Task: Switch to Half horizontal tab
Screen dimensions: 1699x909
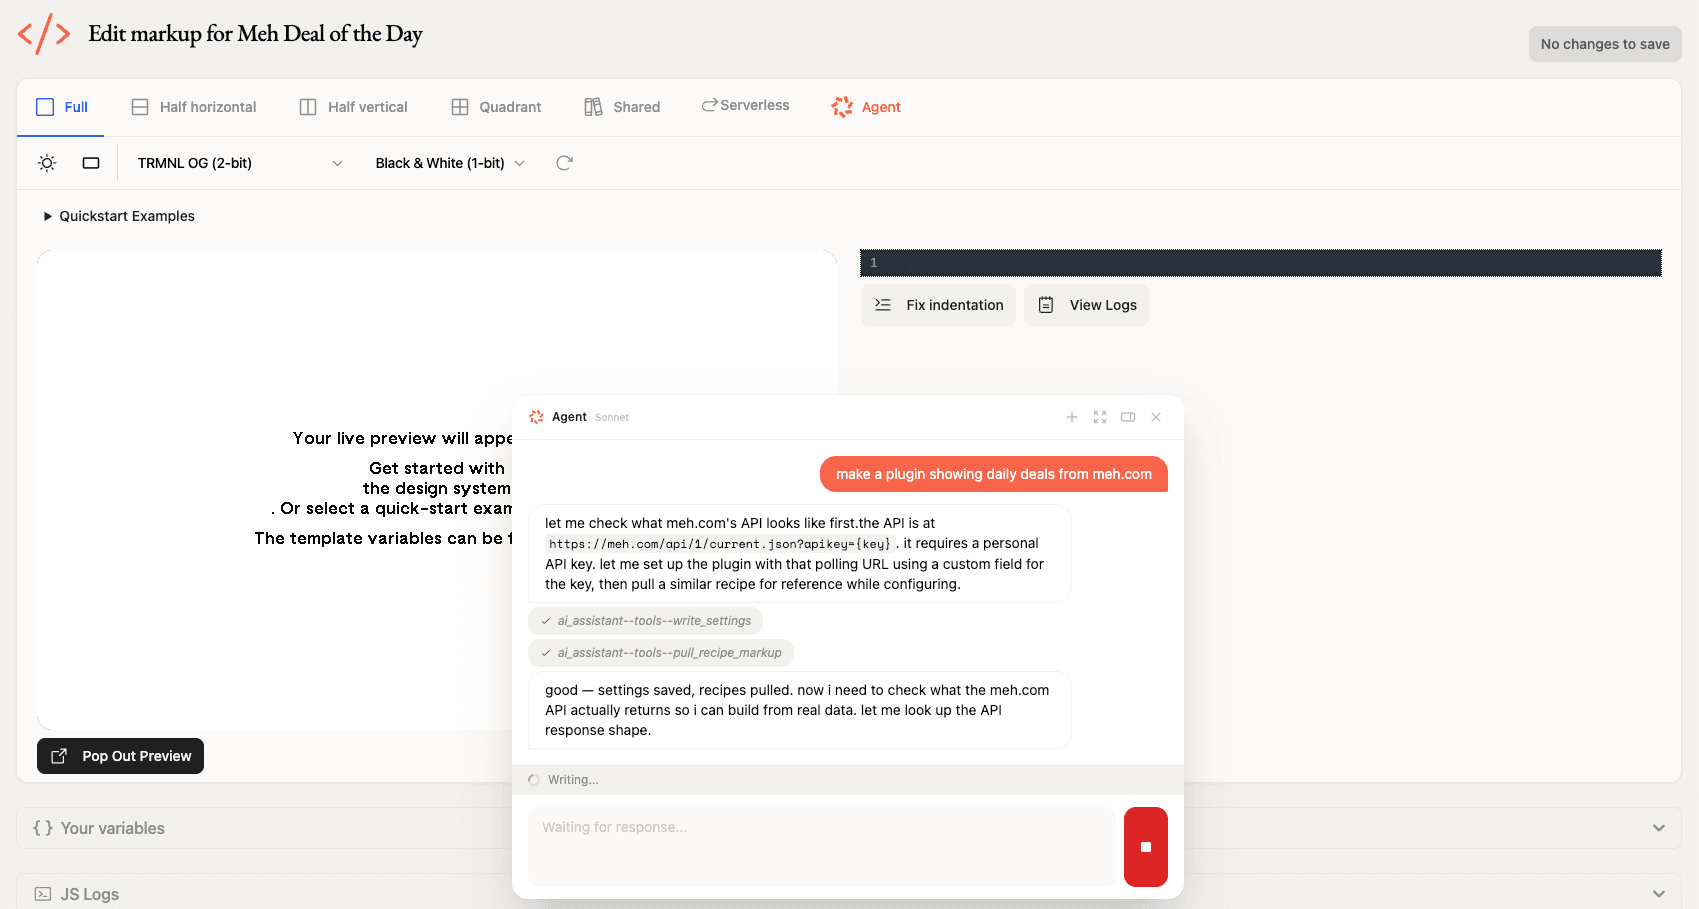Action: (194, 107)
